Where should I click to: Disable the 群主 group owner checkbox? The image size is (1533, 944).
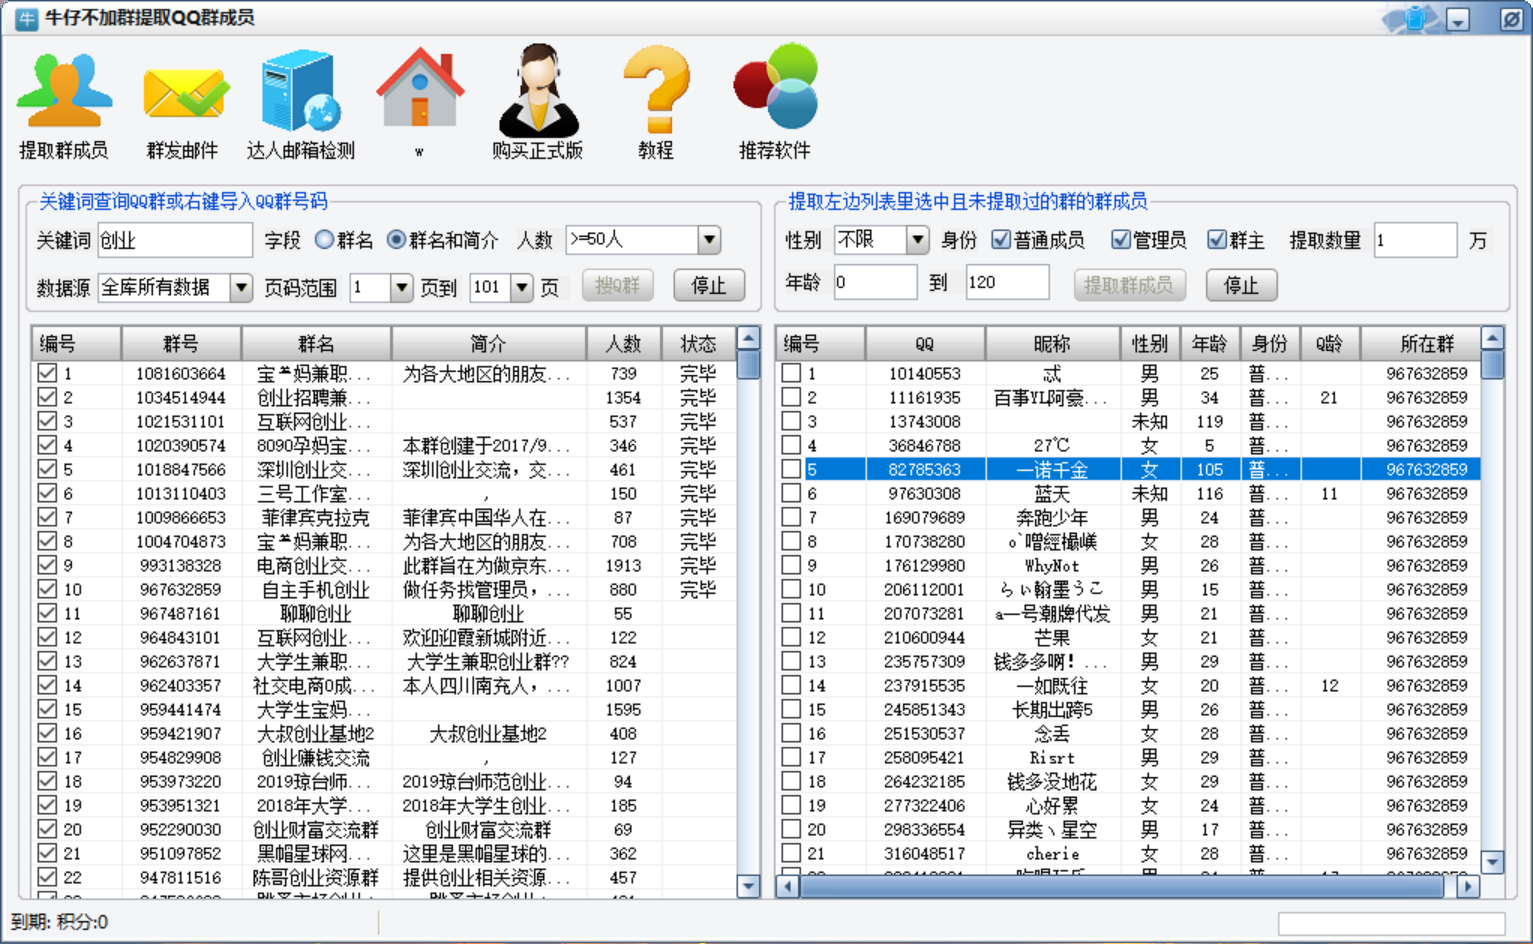pos(1216,239)
